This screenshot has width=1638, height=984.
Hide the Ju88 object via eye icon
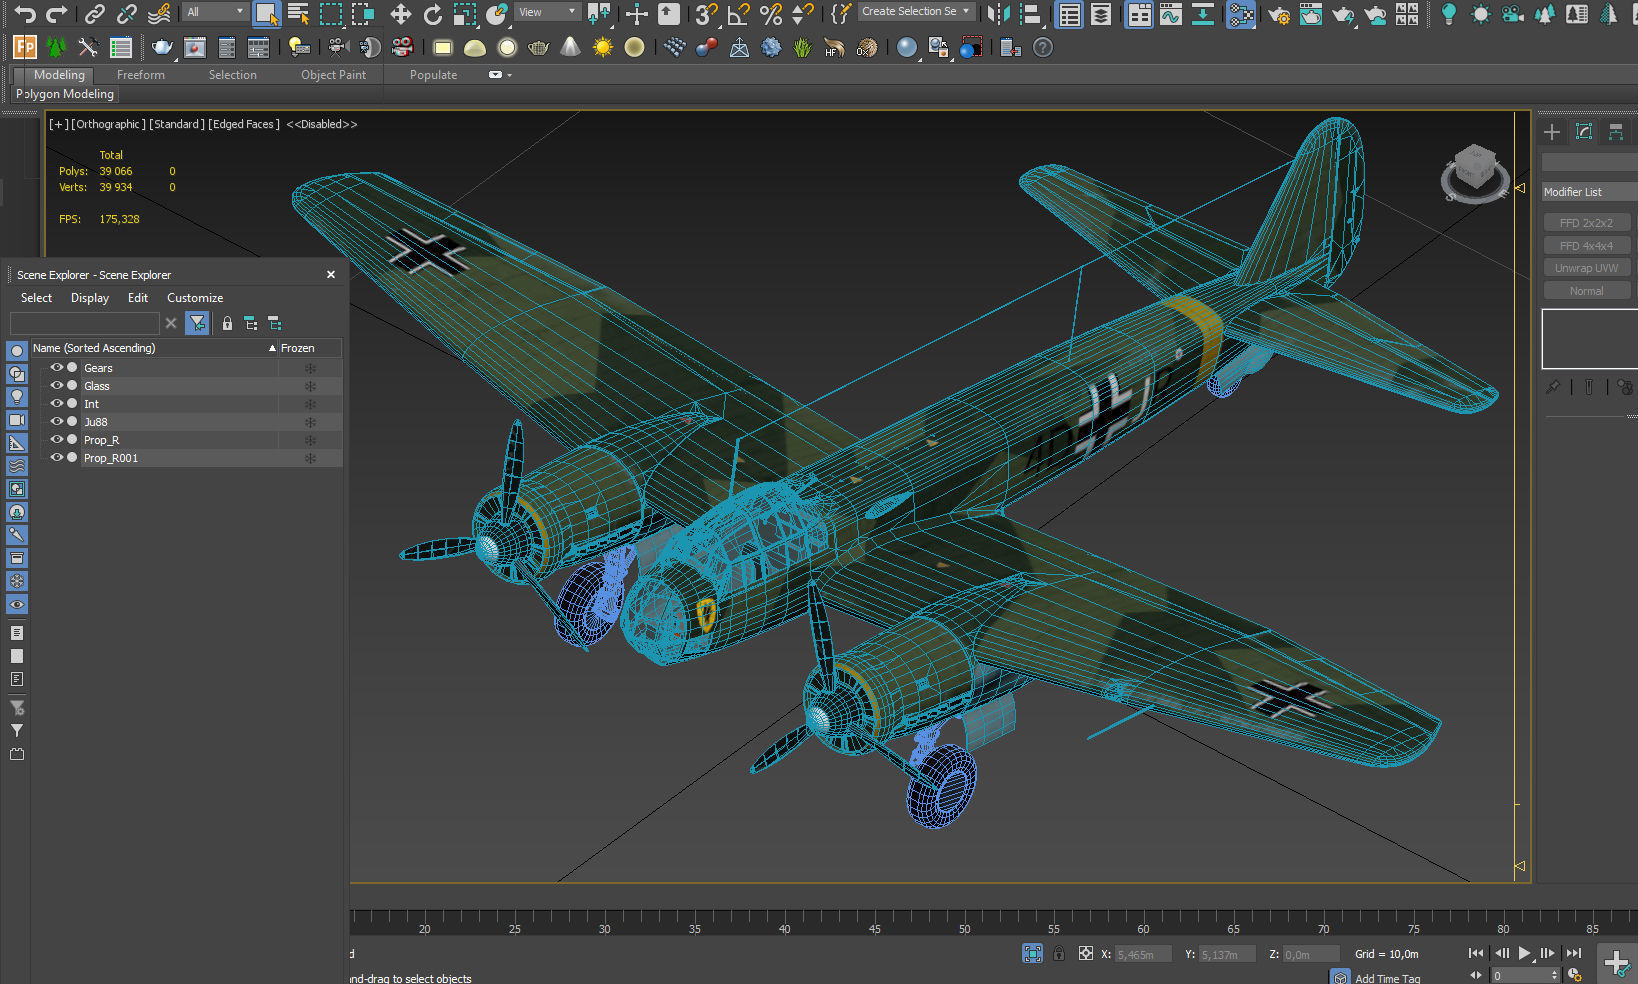click(x=57, y=421)
